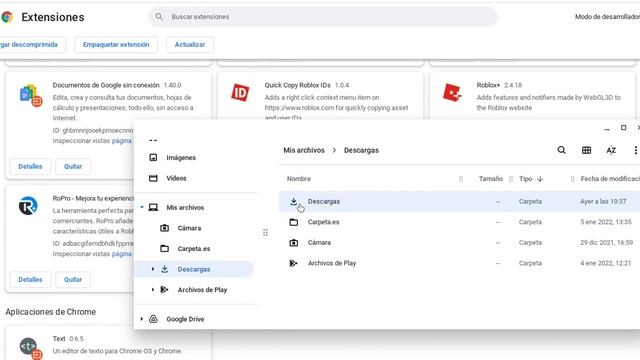Open Imágenes in Files sidebar
This screenshot has width=640, height=360.
pos(181,158)
